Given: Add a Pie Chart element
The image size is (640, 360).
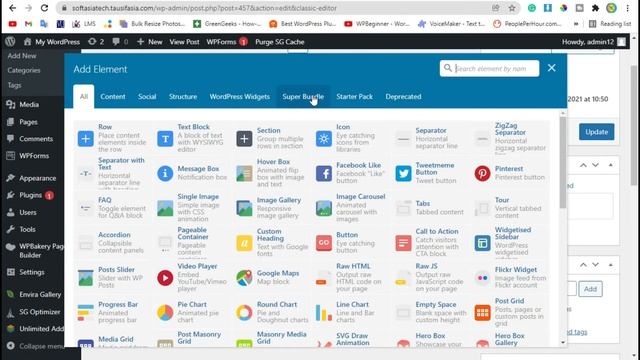Looking at the screenshot, I should click(x=191, y=312).
